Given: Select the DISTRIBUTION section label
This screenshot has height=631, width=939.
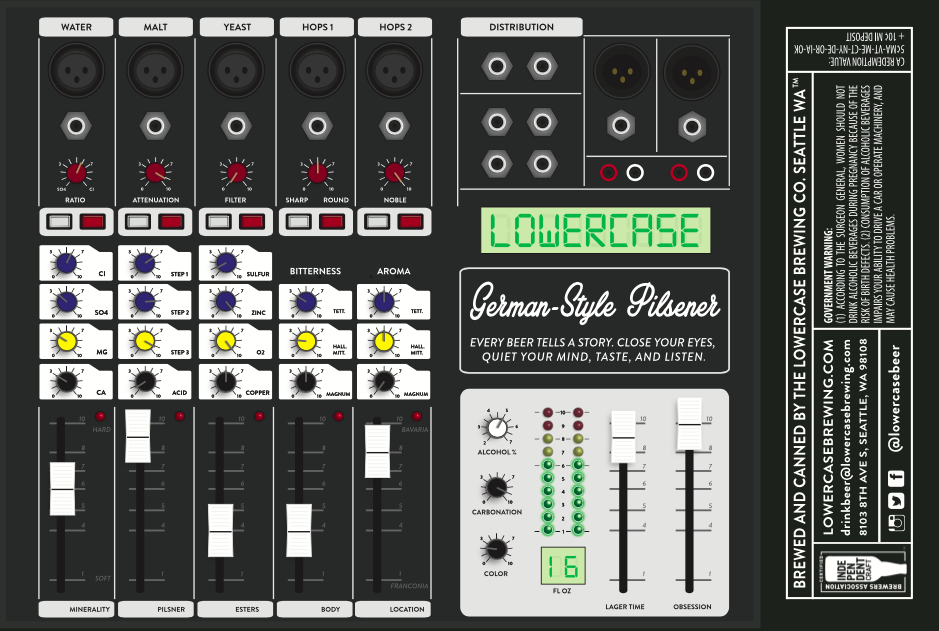Looking at the screenshot, I should (x=522, y=27).
